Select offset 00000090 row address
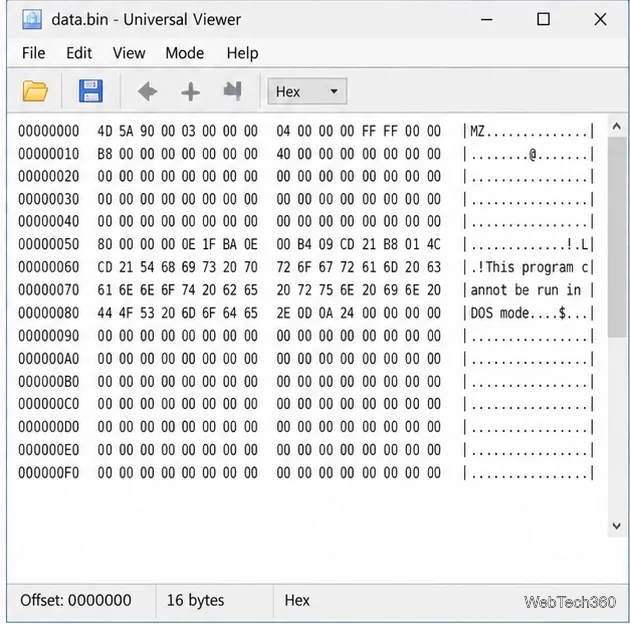The image size is (630, 624). (x=49, y=336)
